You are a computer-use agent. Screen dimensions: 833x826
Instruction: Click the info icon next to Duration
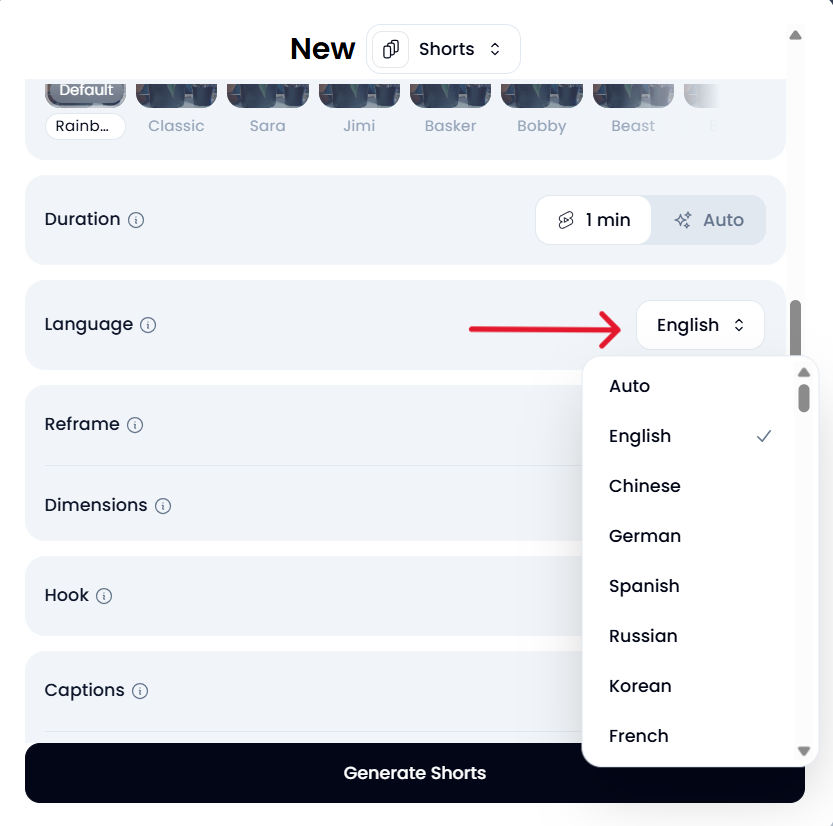[136, 220]
